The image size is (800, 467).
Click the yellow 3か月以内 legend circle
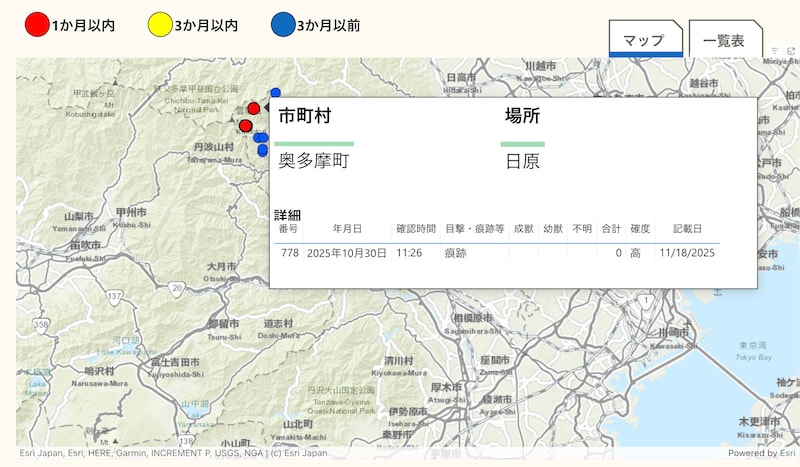coord(159,25)
